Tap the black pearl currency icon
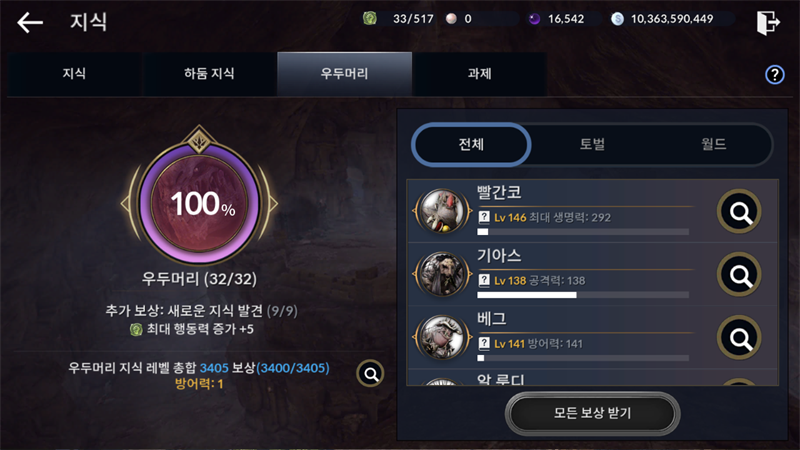 point(534,19)
